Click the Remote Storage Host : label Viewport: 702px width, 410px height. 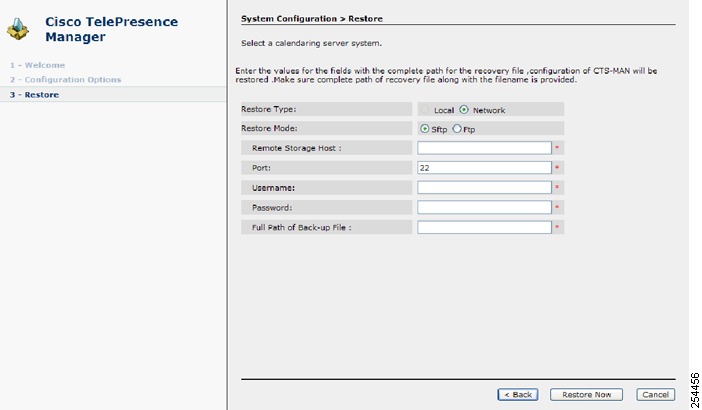coord(297,148)
